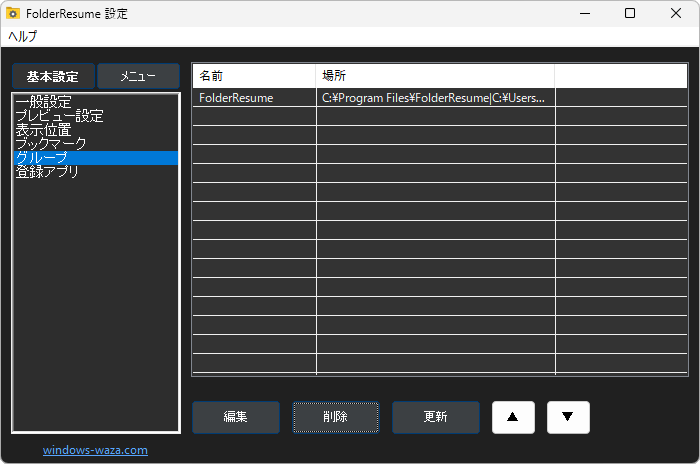Select 登録アプリ in the settings list
Image resolution: width=700 pixels, height=464 pixels.
point(96,171)
